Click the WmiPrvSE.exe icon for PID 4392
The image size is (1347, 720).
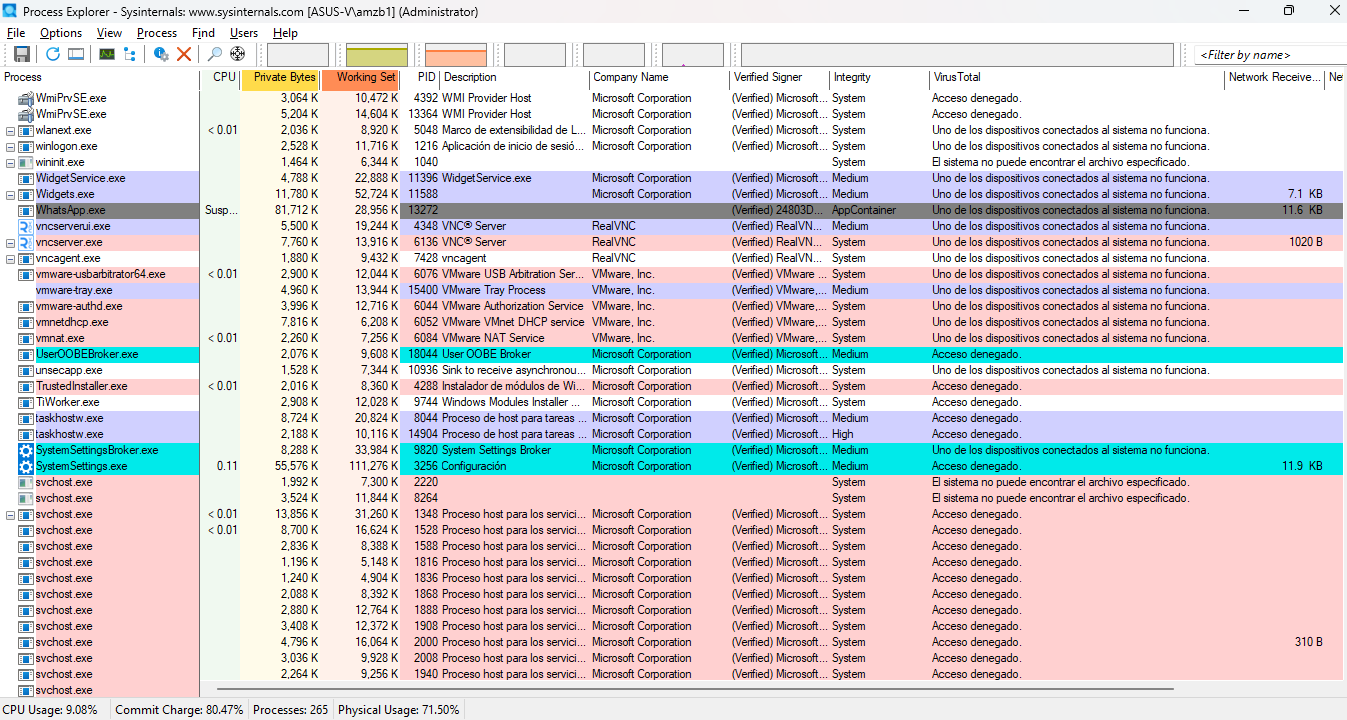(26, 98)
